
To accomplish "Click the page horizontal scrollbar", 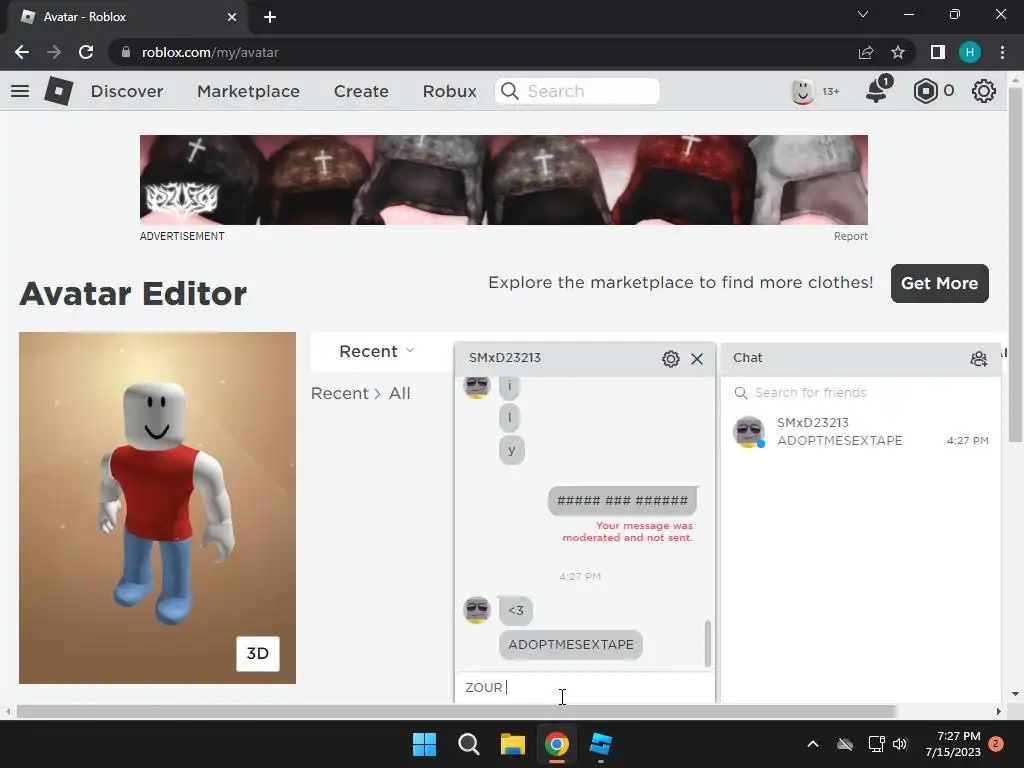I will pyautogui.click(x=456, y=711).
